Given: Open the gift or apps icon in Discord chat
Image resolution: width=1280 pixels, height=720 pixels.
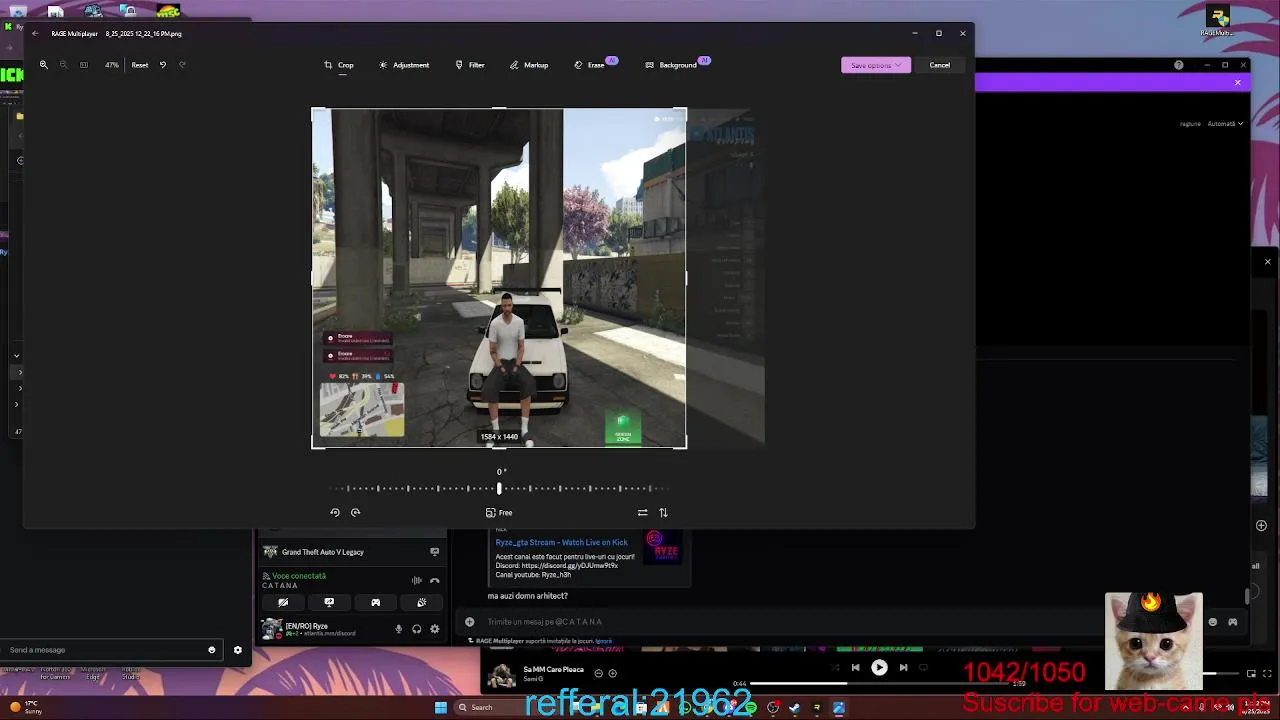Looking at the screenshot, I should (x=1232, y=622).
